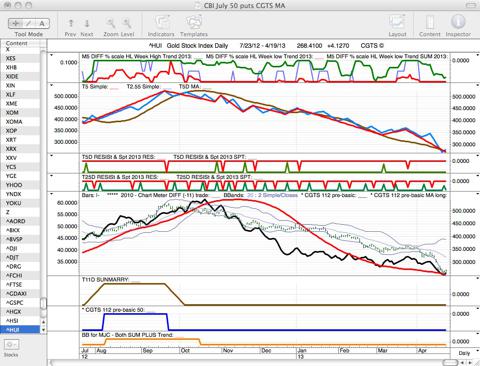Click the T11D SUNMARRY indicator label

[105, 279]
